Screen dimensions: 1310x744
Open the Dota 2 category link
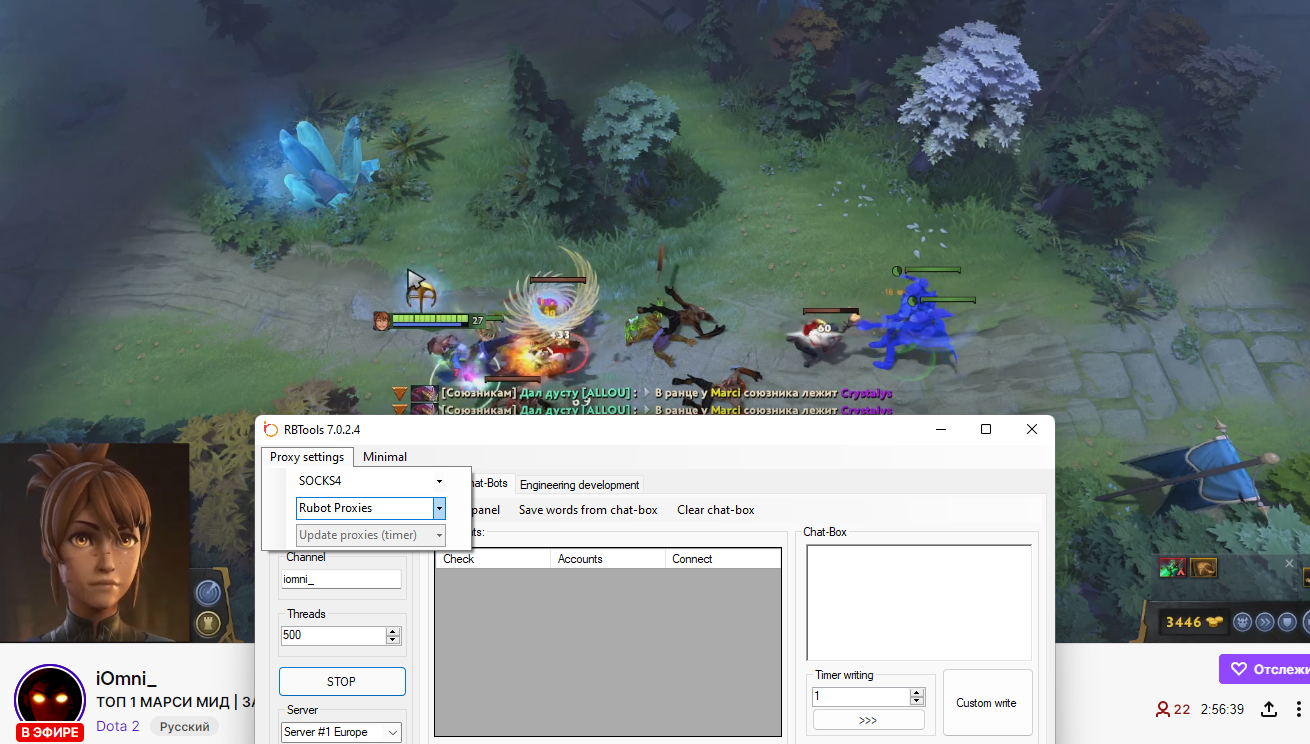117,726
